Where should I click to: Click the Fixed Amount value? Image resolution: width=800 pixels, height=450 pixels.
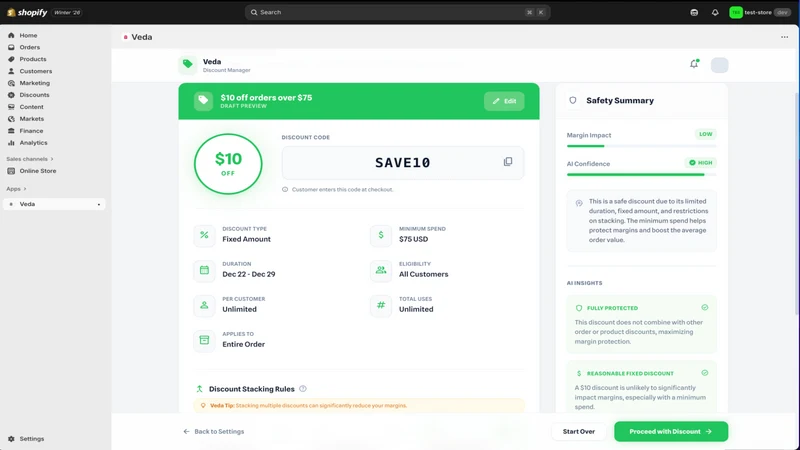pos(246,239)
